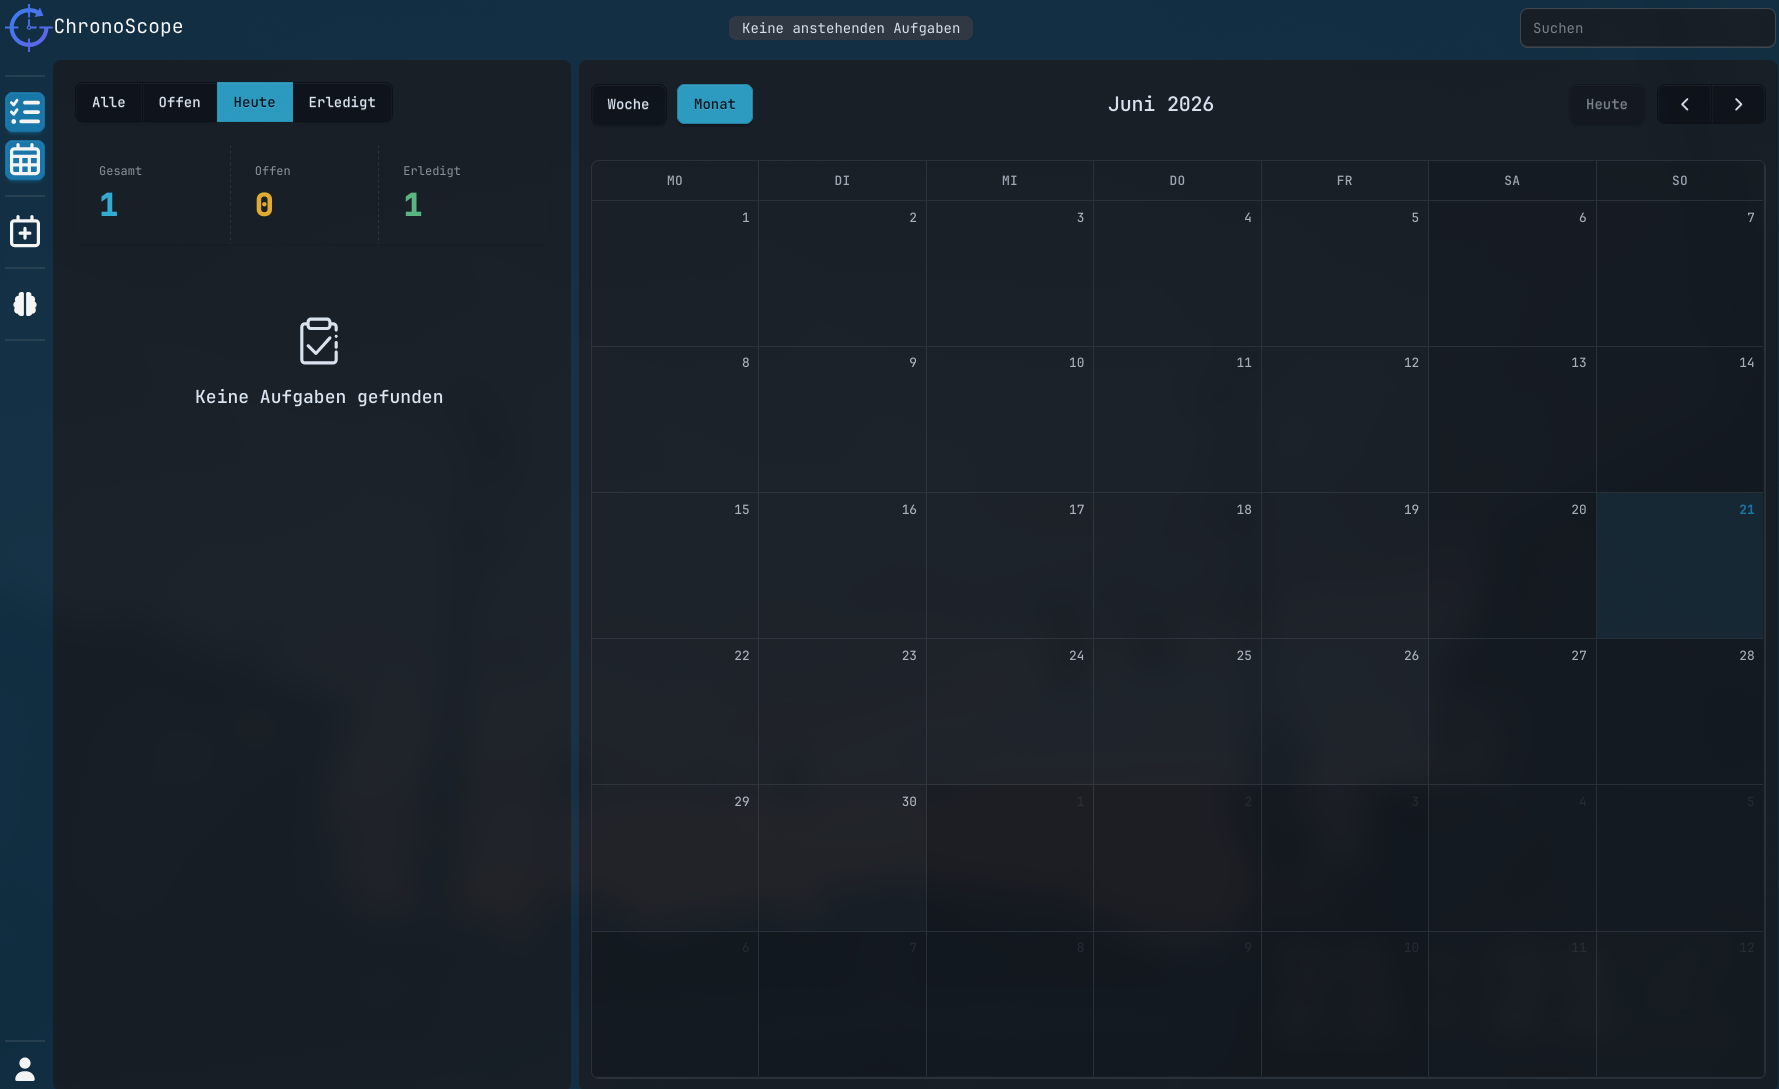Click the ChronoScope logo icon
The width and height of the screenshot is (1779, 1089).
28,27
